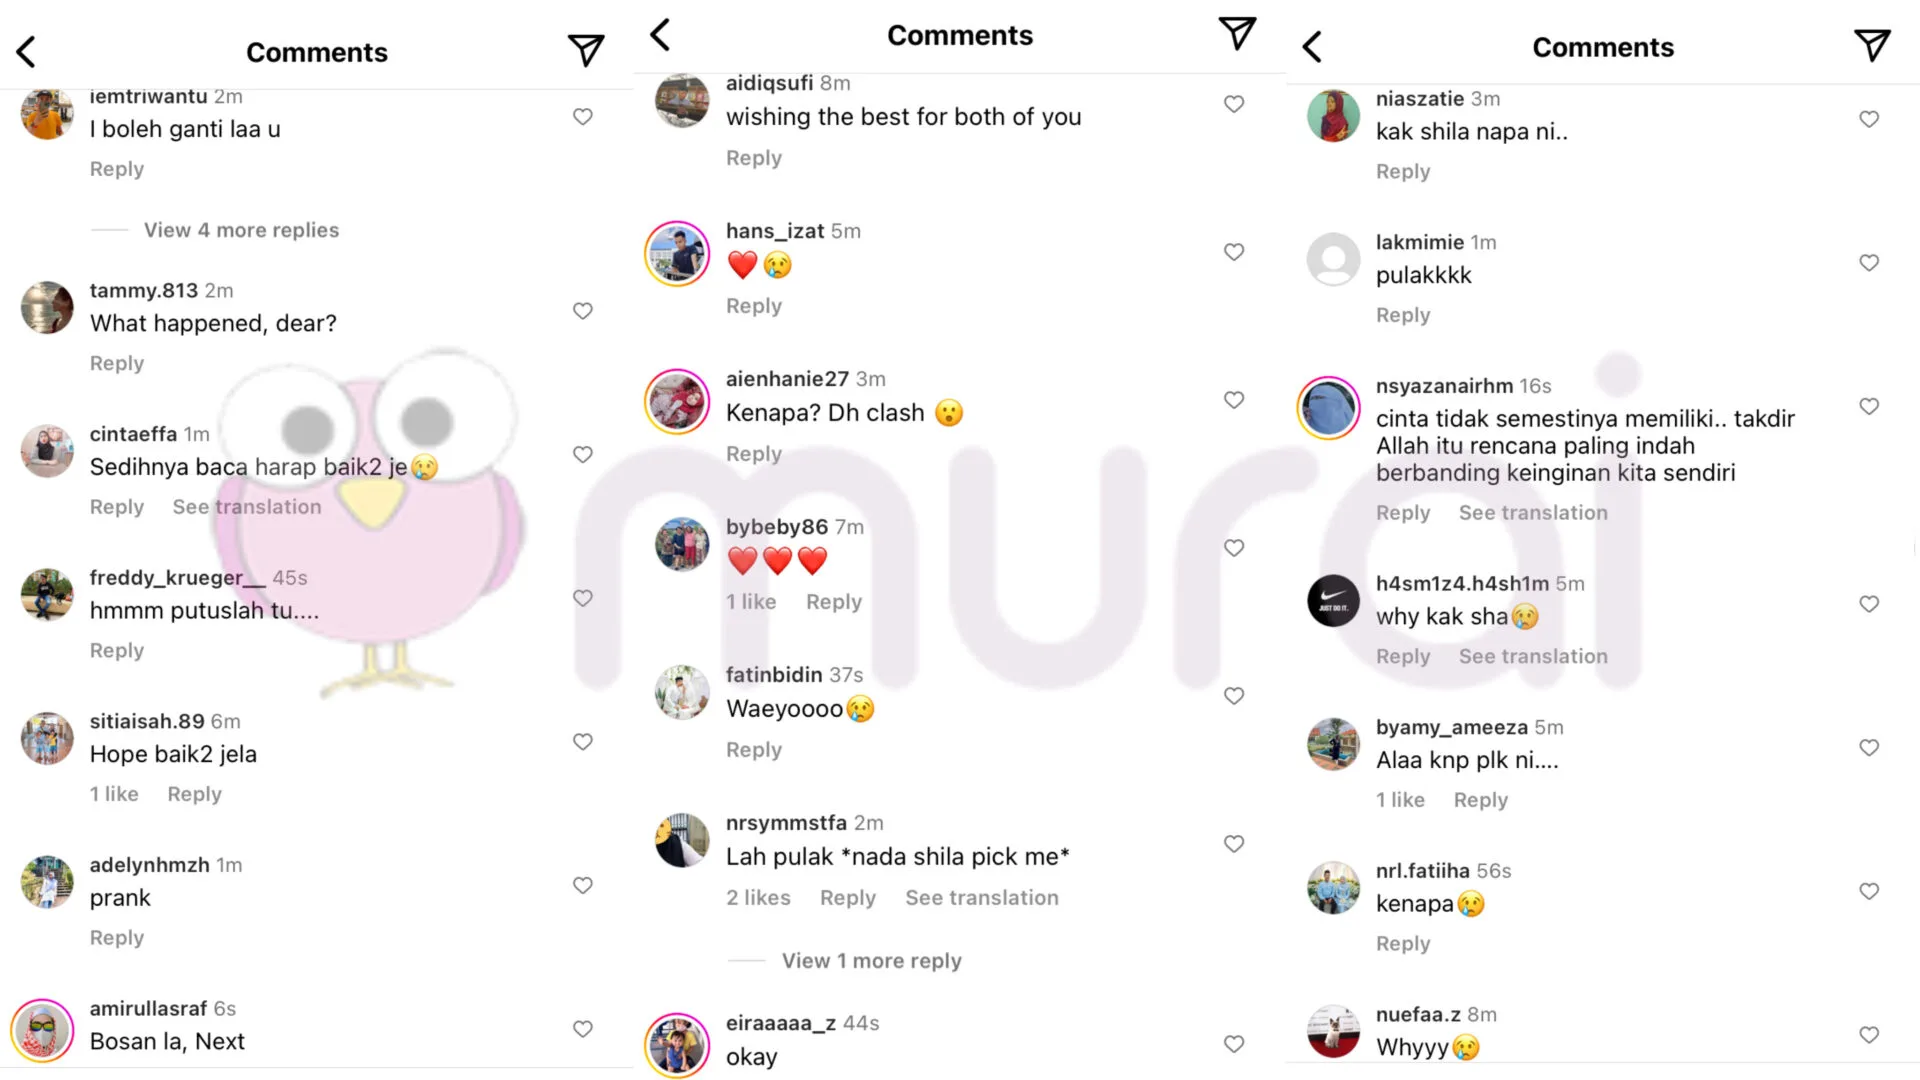The width and height of the screenshot is (1920, 1080).
Task: See translation of cintaeffa's comment
Action: (x=247, y=507)
